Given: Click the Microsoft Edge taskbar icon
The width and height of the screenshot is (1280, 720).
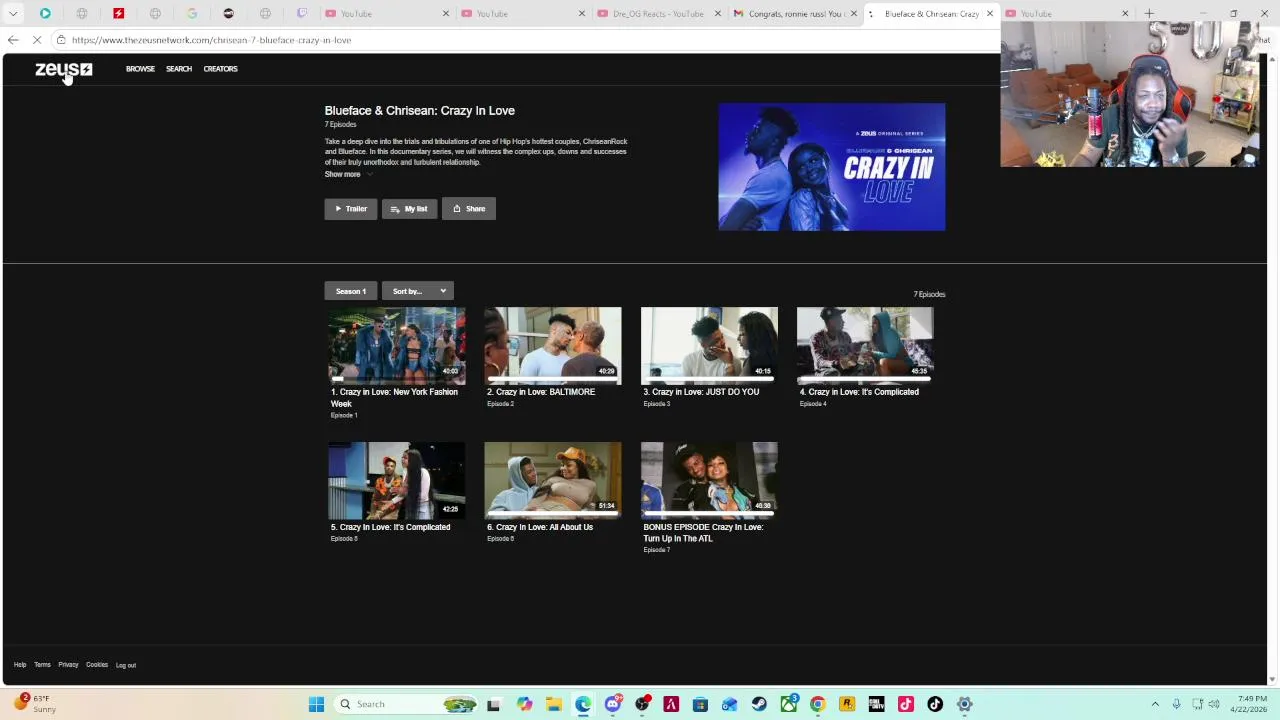Looking at the screenshot, I should pyautogui.click(x=583, y=704).
